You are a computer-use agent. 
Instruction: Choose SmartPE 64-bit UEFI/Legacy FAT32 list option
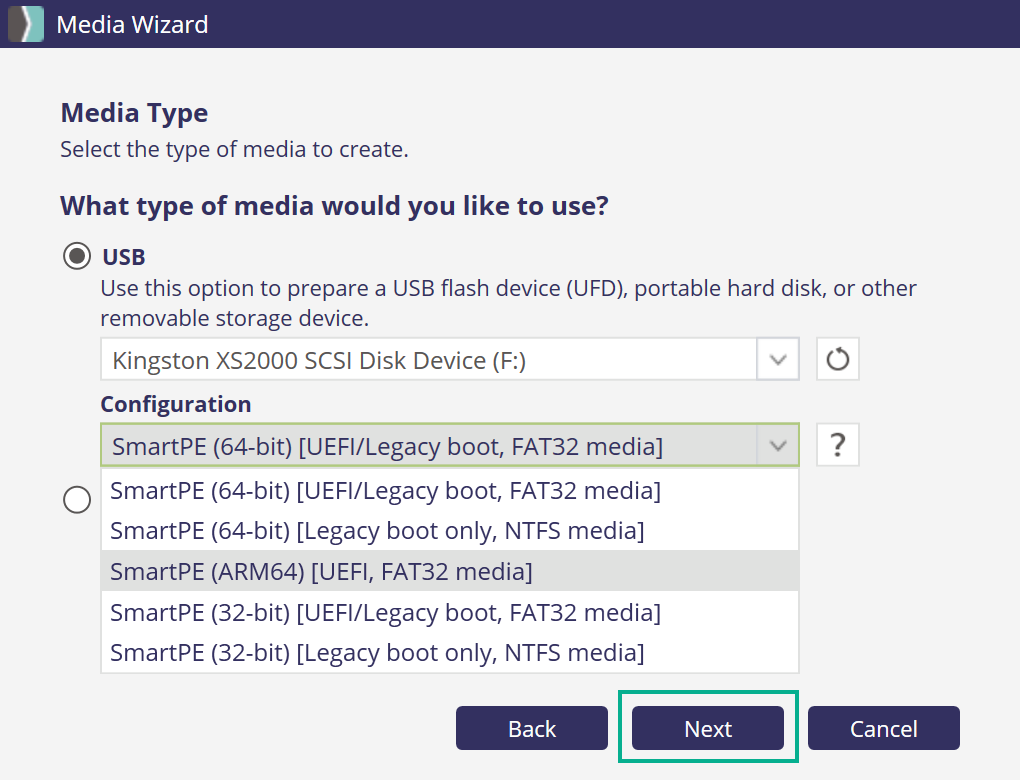[x=385, y=491]
